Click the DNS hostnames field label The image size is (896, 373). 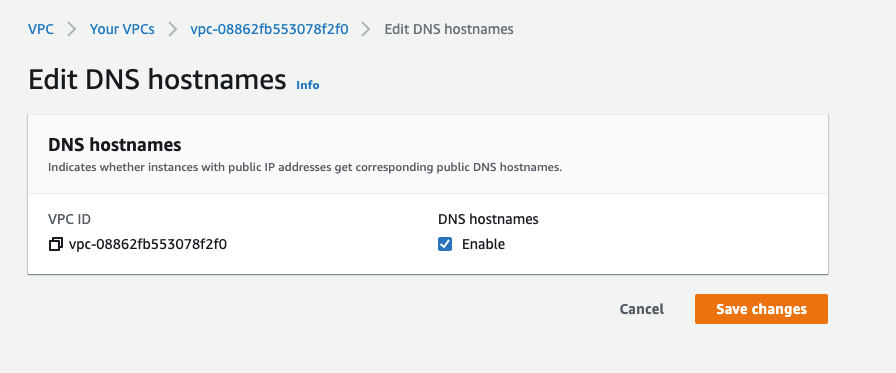point(489,219)
